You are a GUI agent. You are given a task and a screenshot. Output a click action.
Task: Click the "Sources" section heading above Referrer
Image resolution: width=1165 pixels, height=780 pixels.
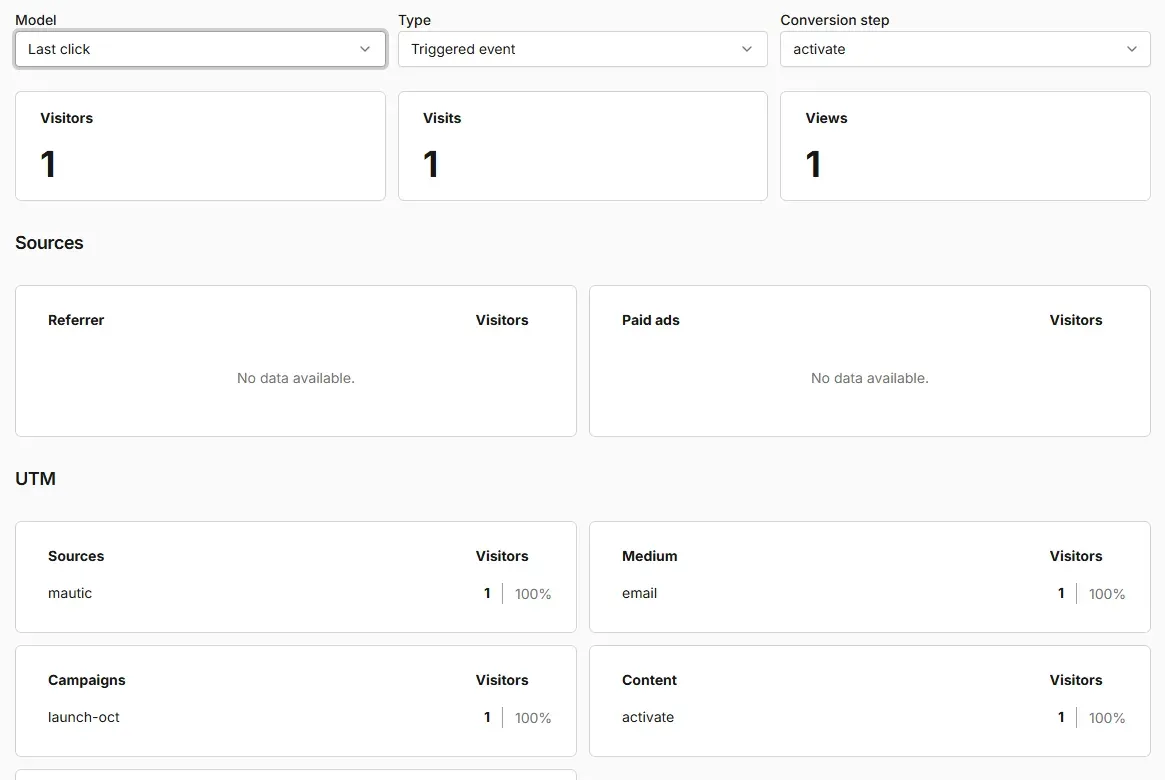(x=49, y=243)
